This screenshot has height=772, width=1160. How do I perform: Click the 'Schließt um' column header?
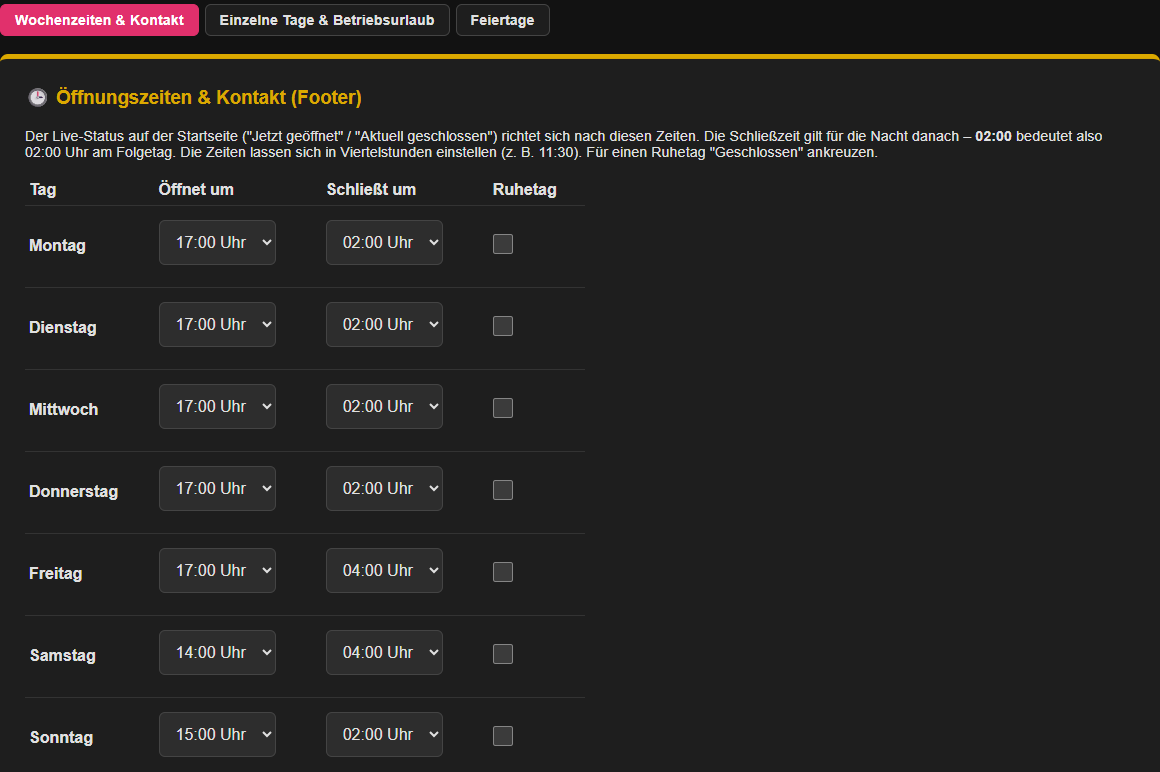[371, 189]
